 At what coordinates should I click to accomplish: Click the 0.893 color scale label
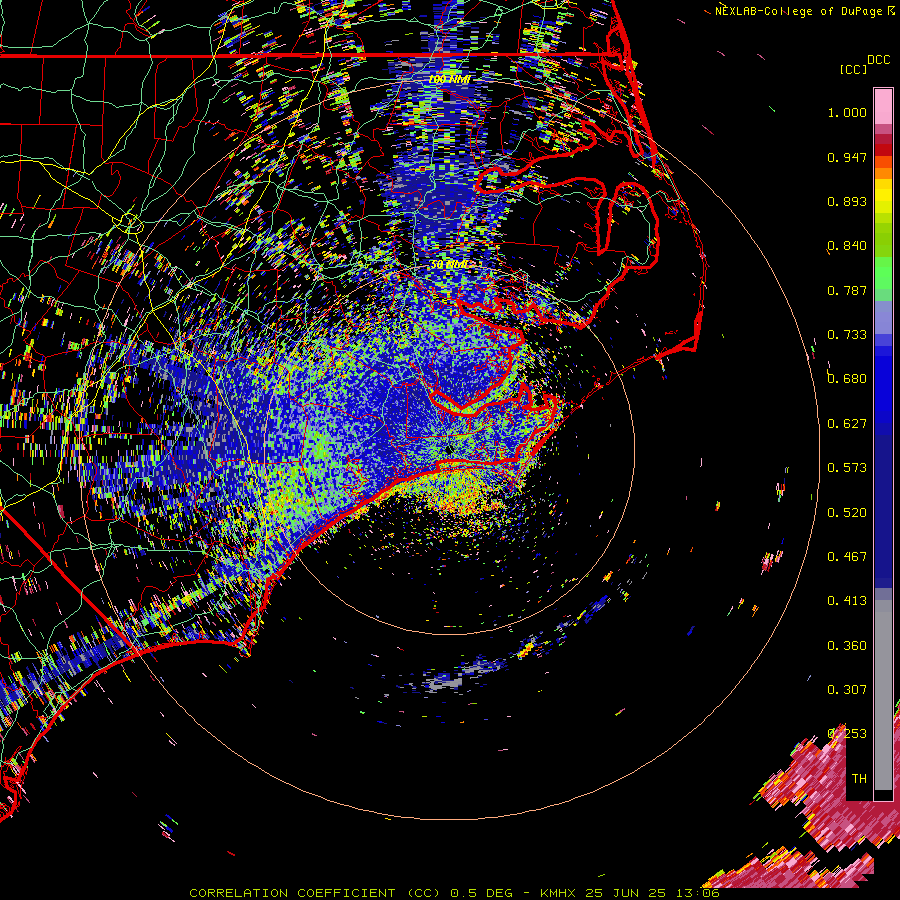[x=847, y=201]
